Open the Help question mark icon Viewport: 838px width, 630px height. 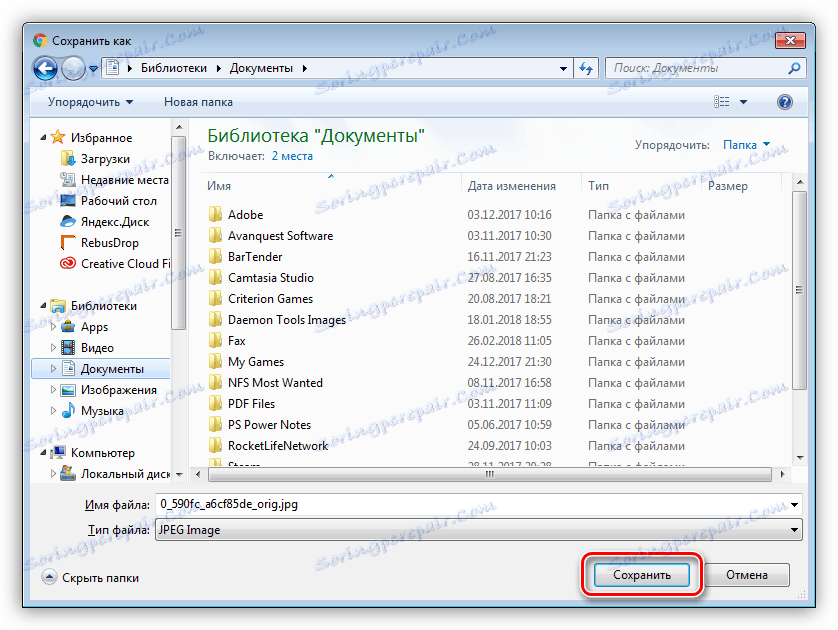coord(785,101)
